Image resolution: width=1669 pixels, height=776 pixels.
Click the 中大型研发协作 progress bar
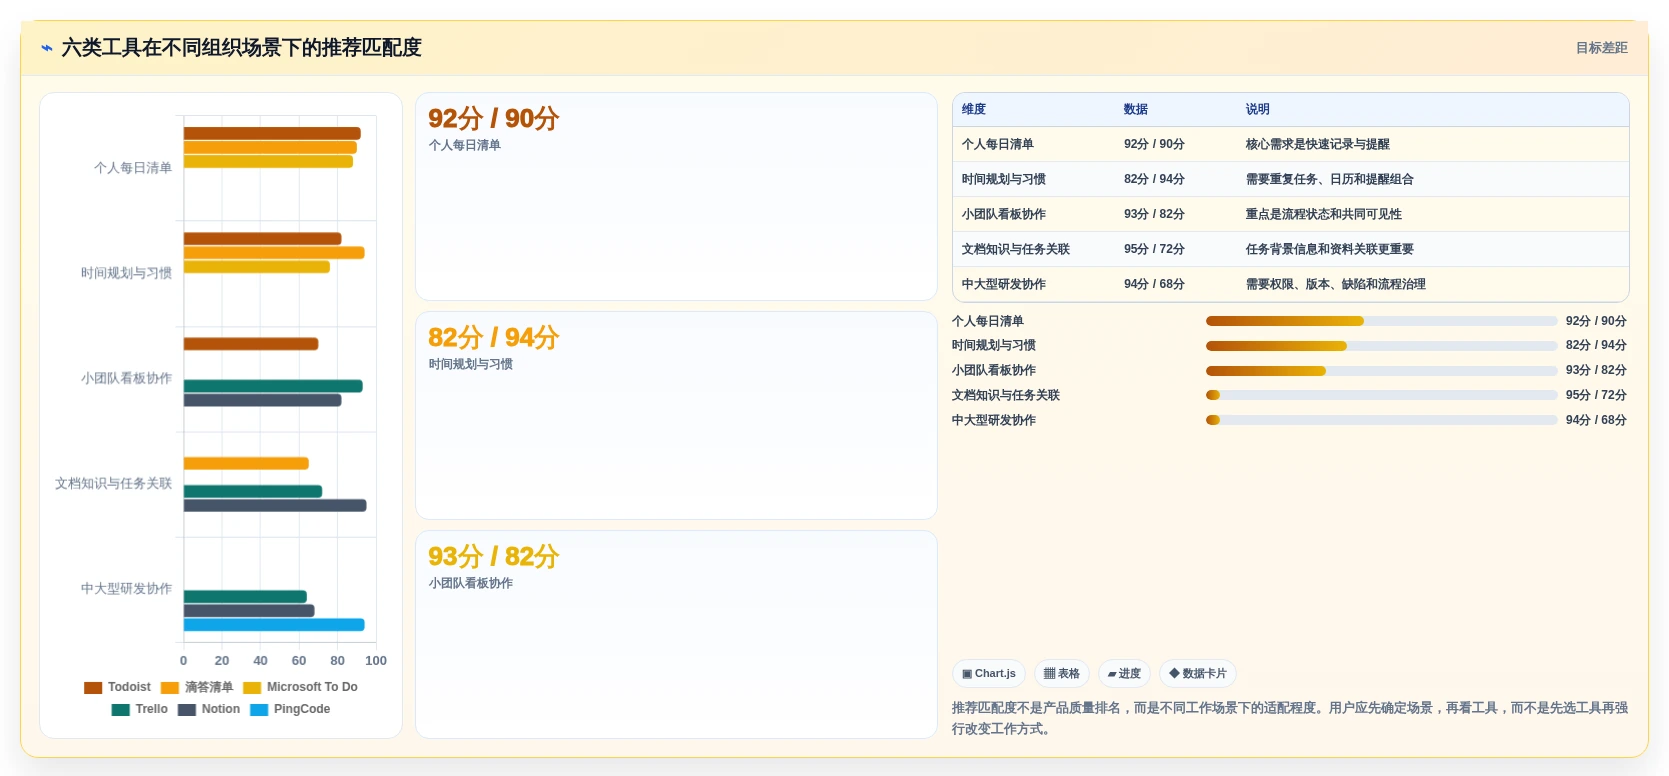(1381, 420)
